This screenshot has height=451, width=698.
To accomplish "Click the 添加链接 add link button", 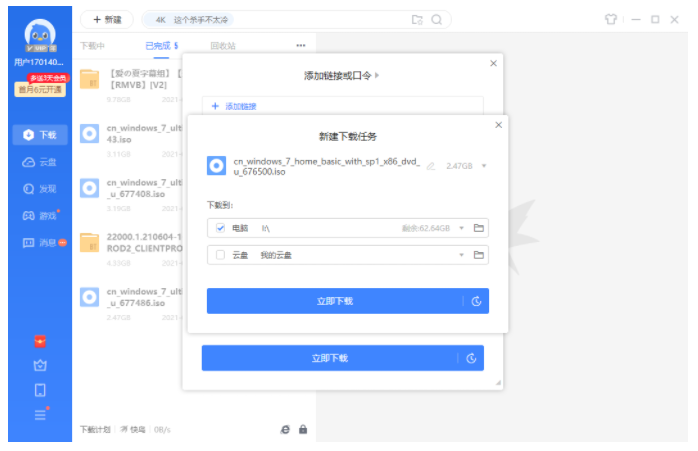I will (x=234, y=106).
